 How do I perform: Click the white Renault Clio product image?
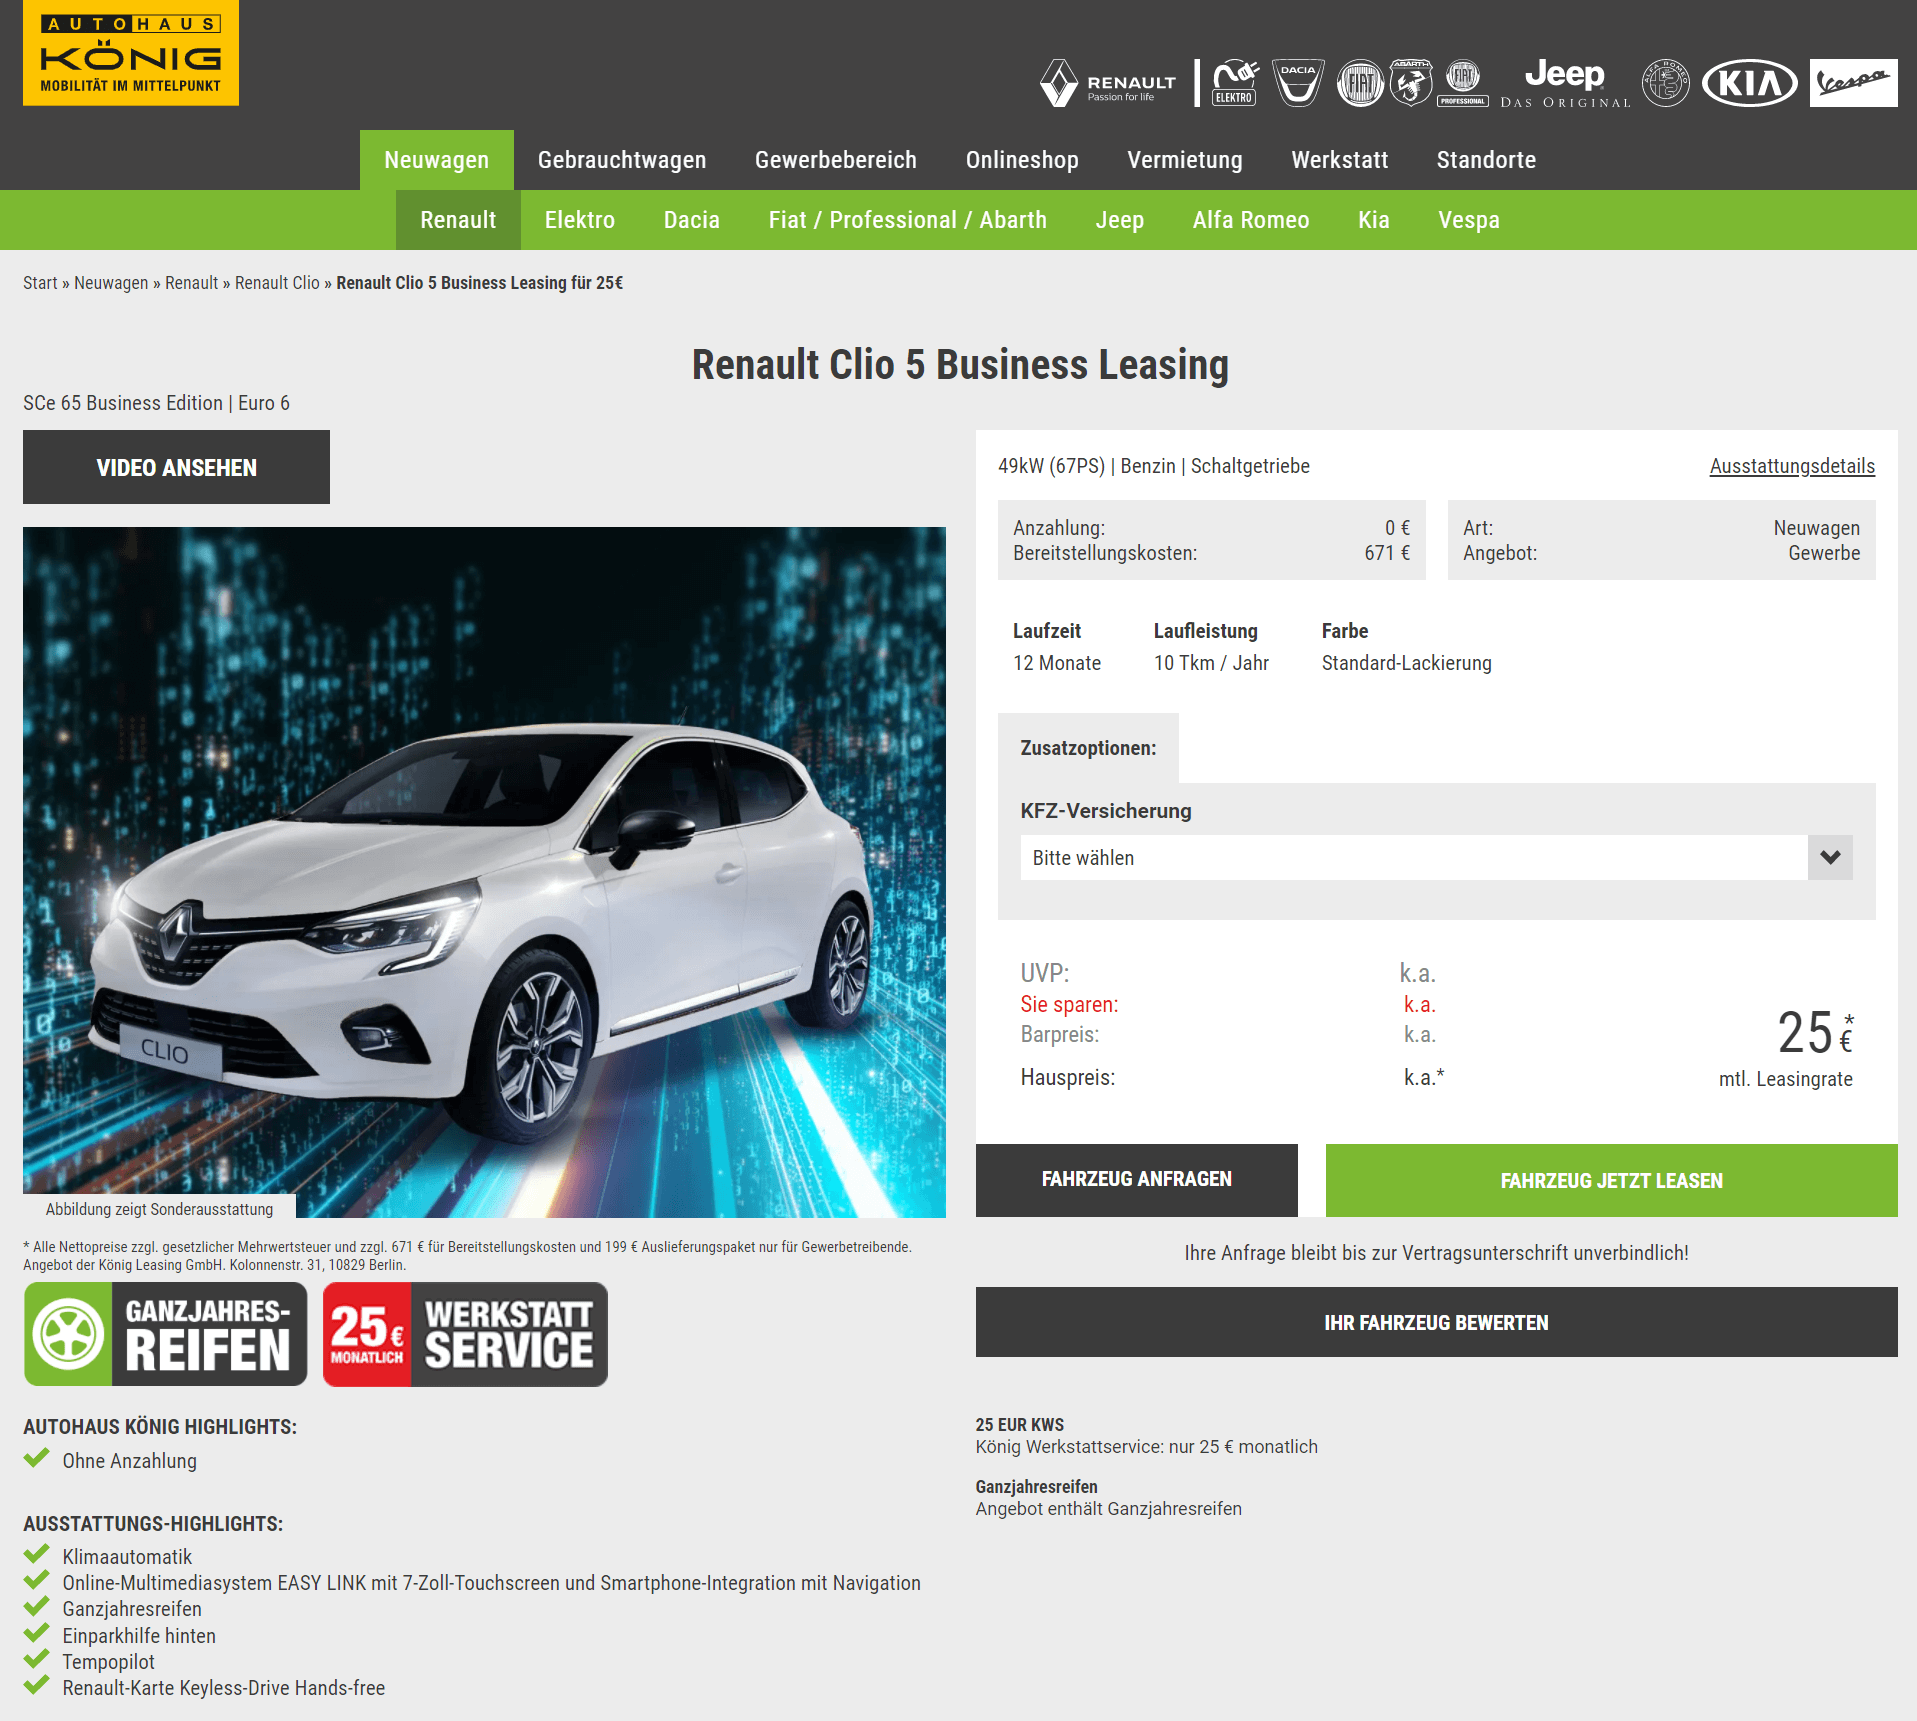point(484,872)
